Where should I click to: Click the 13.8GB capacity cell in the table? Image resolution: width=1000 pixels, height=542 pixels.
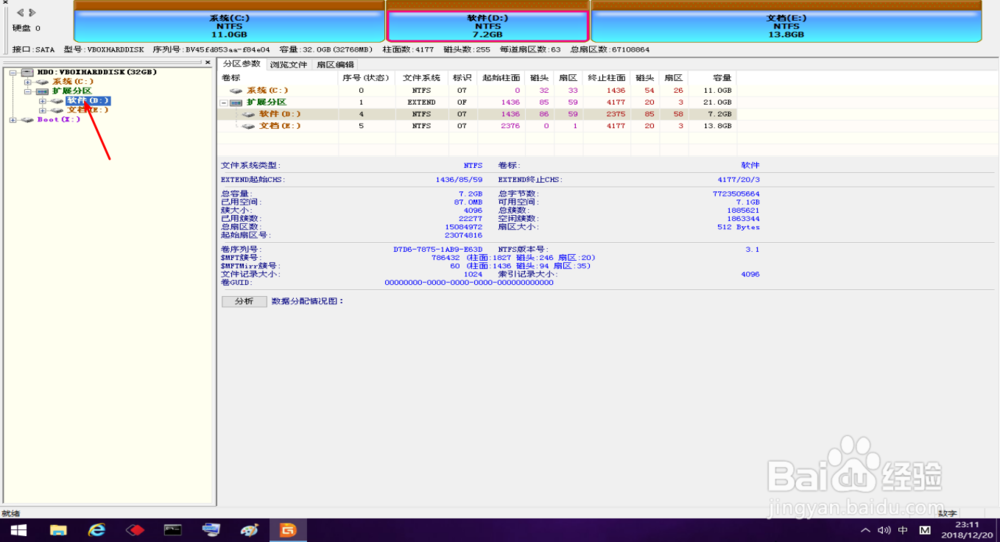[x=717, y=126]
